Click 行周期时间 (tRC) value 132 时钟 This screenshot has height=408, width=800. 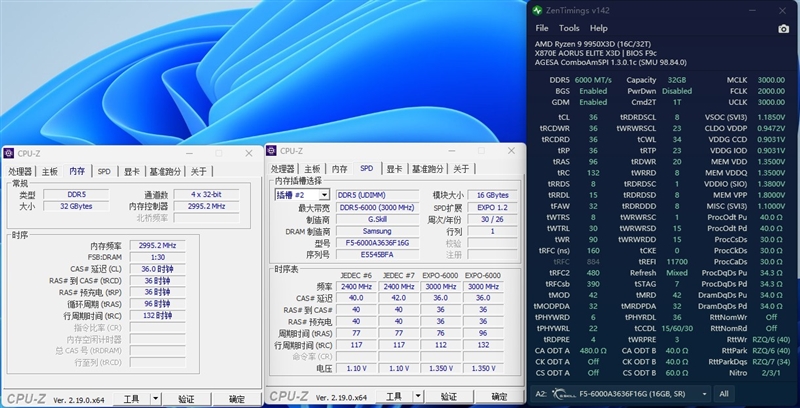point(157,316)
